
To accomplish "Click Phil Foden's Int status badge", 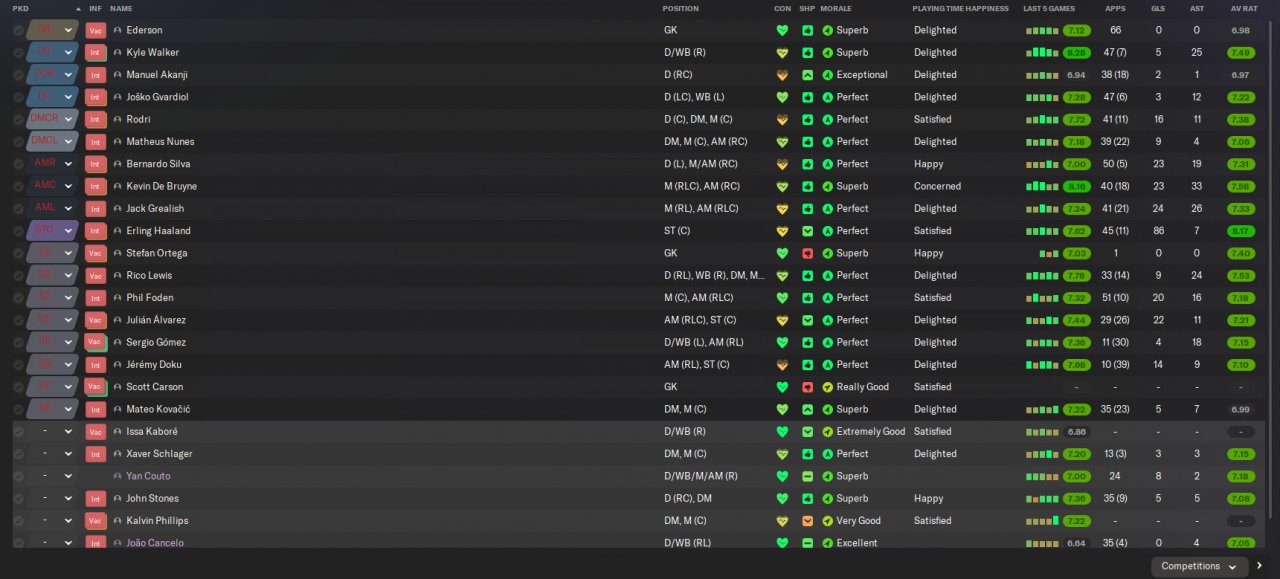I will click(96, 298).
